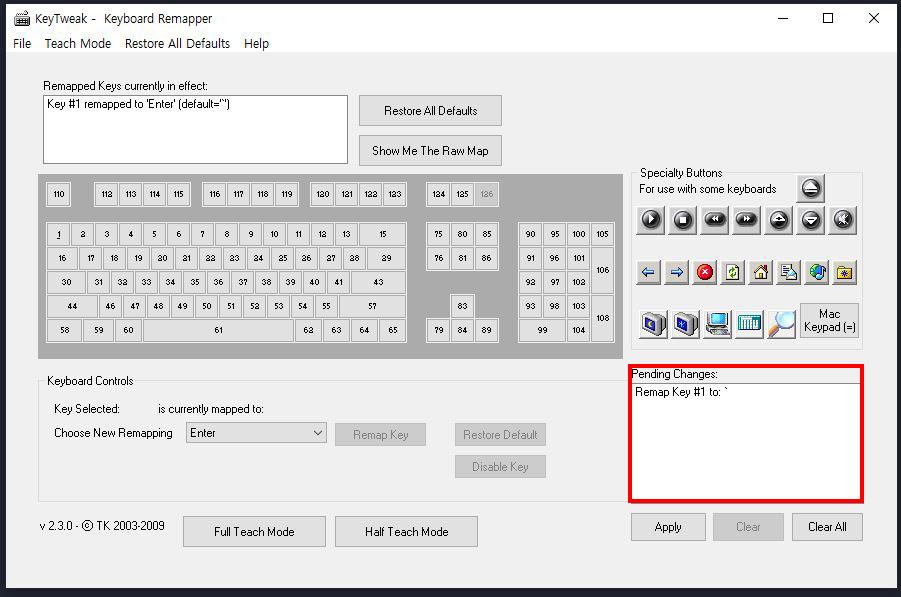Viewport: 901px width, 597px height.
Task: Select keyboard key number 1
Action: pos(59,234)
